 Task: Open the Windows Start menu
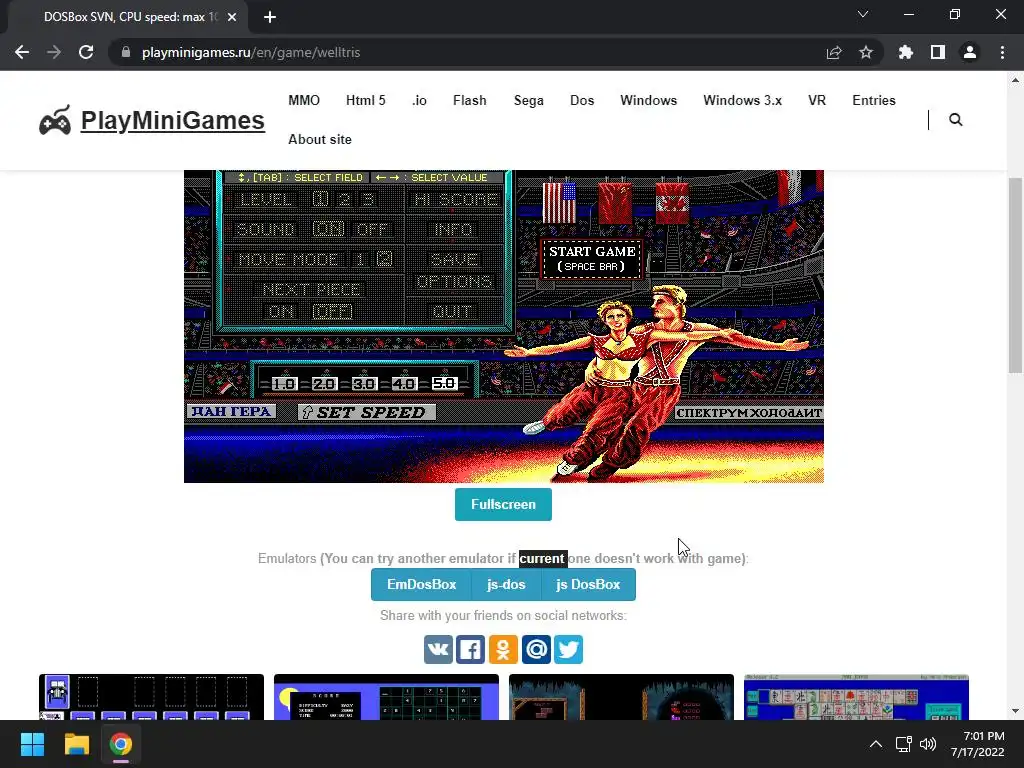pos(32,744)
